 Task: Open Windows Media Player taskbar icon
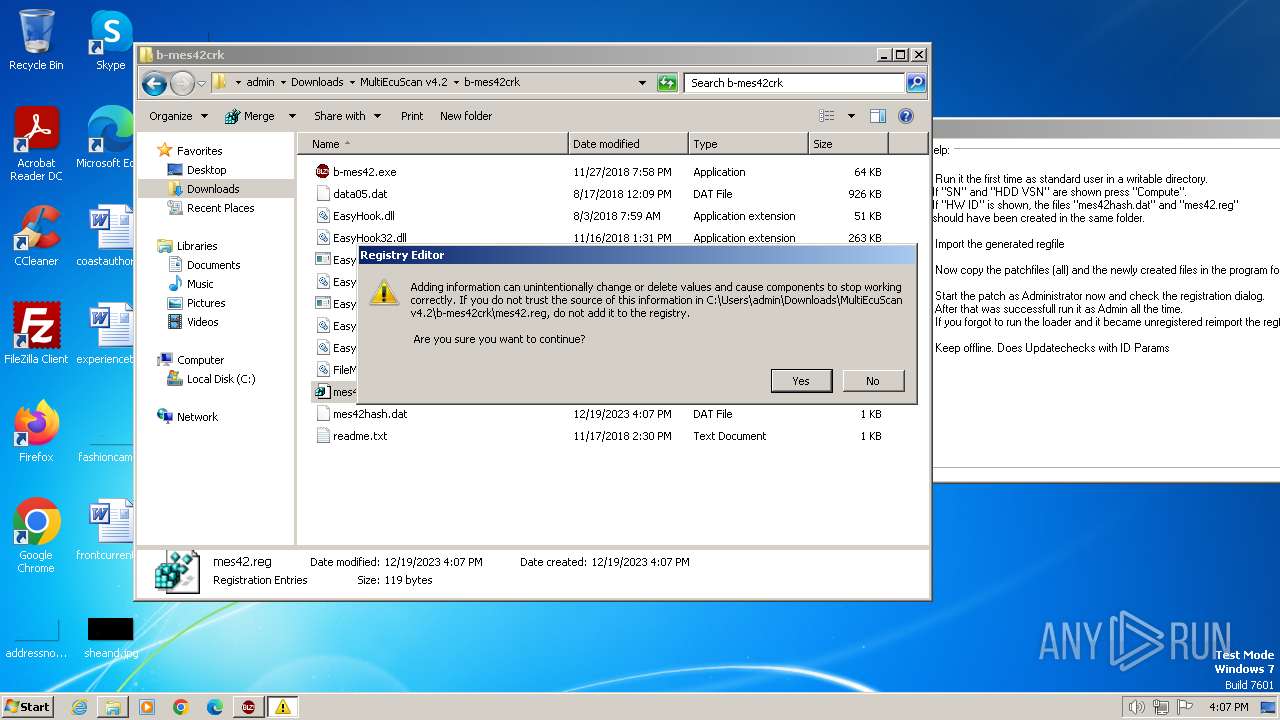click(x=147, y=707)
